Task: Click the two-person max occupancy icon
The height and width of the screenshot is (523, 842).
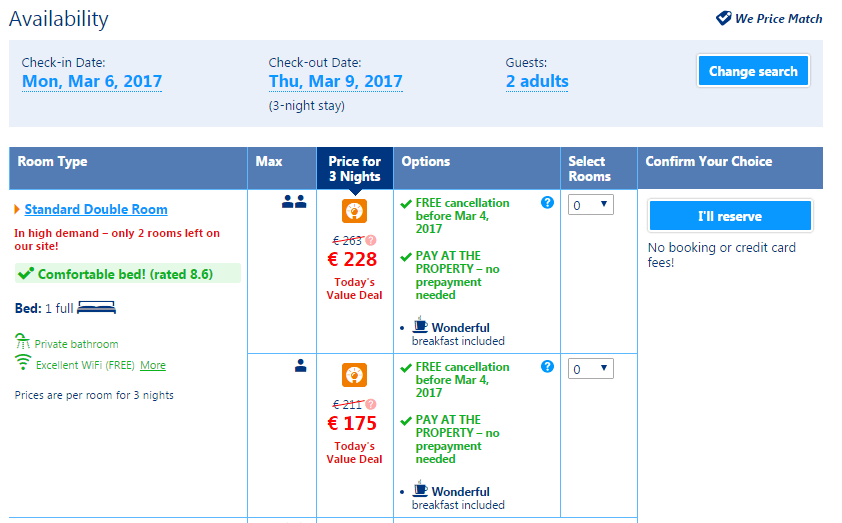Action: (294, 202)
